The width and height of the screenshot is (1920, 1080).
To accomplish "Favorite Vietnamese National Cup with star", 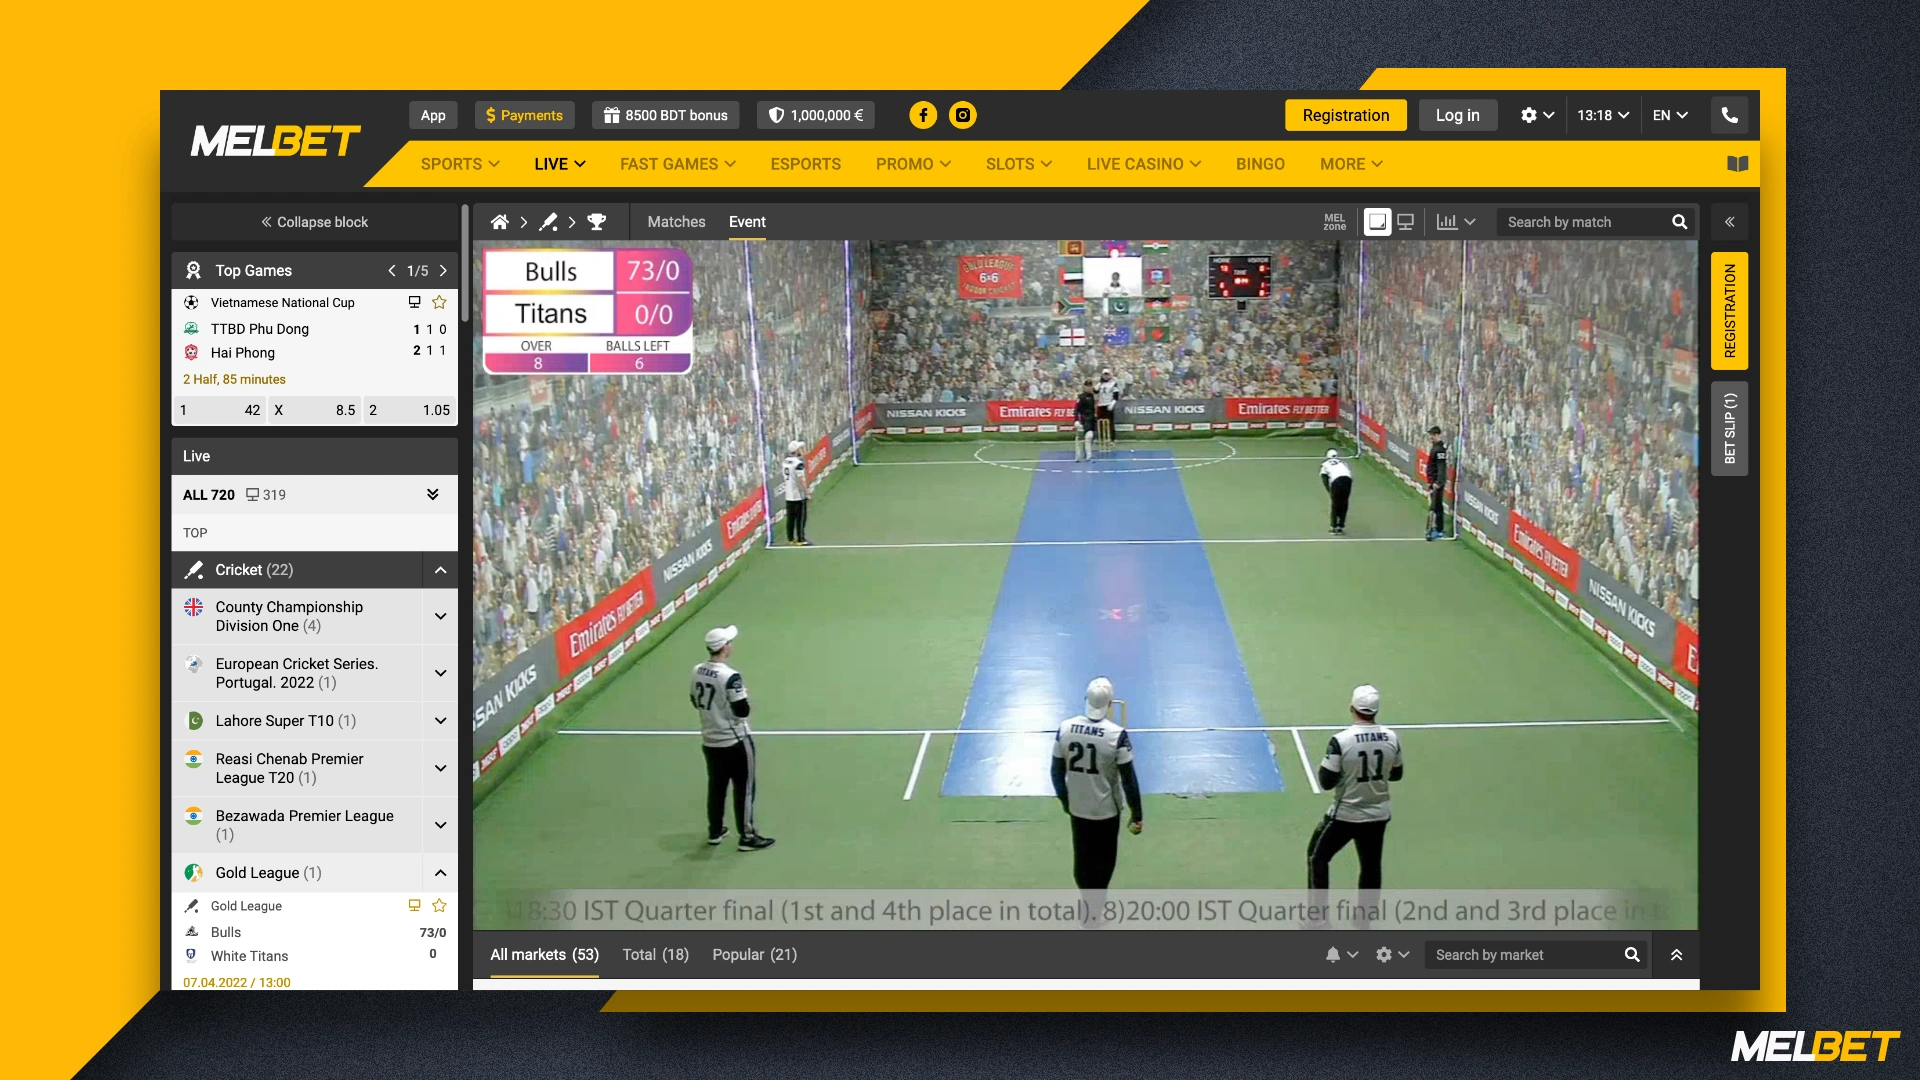I will click(439, 302).
